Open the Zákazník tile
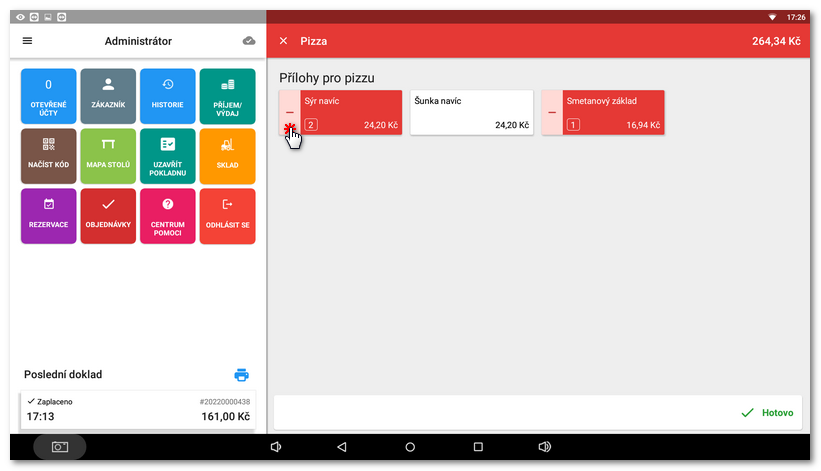 click(108, 96)
